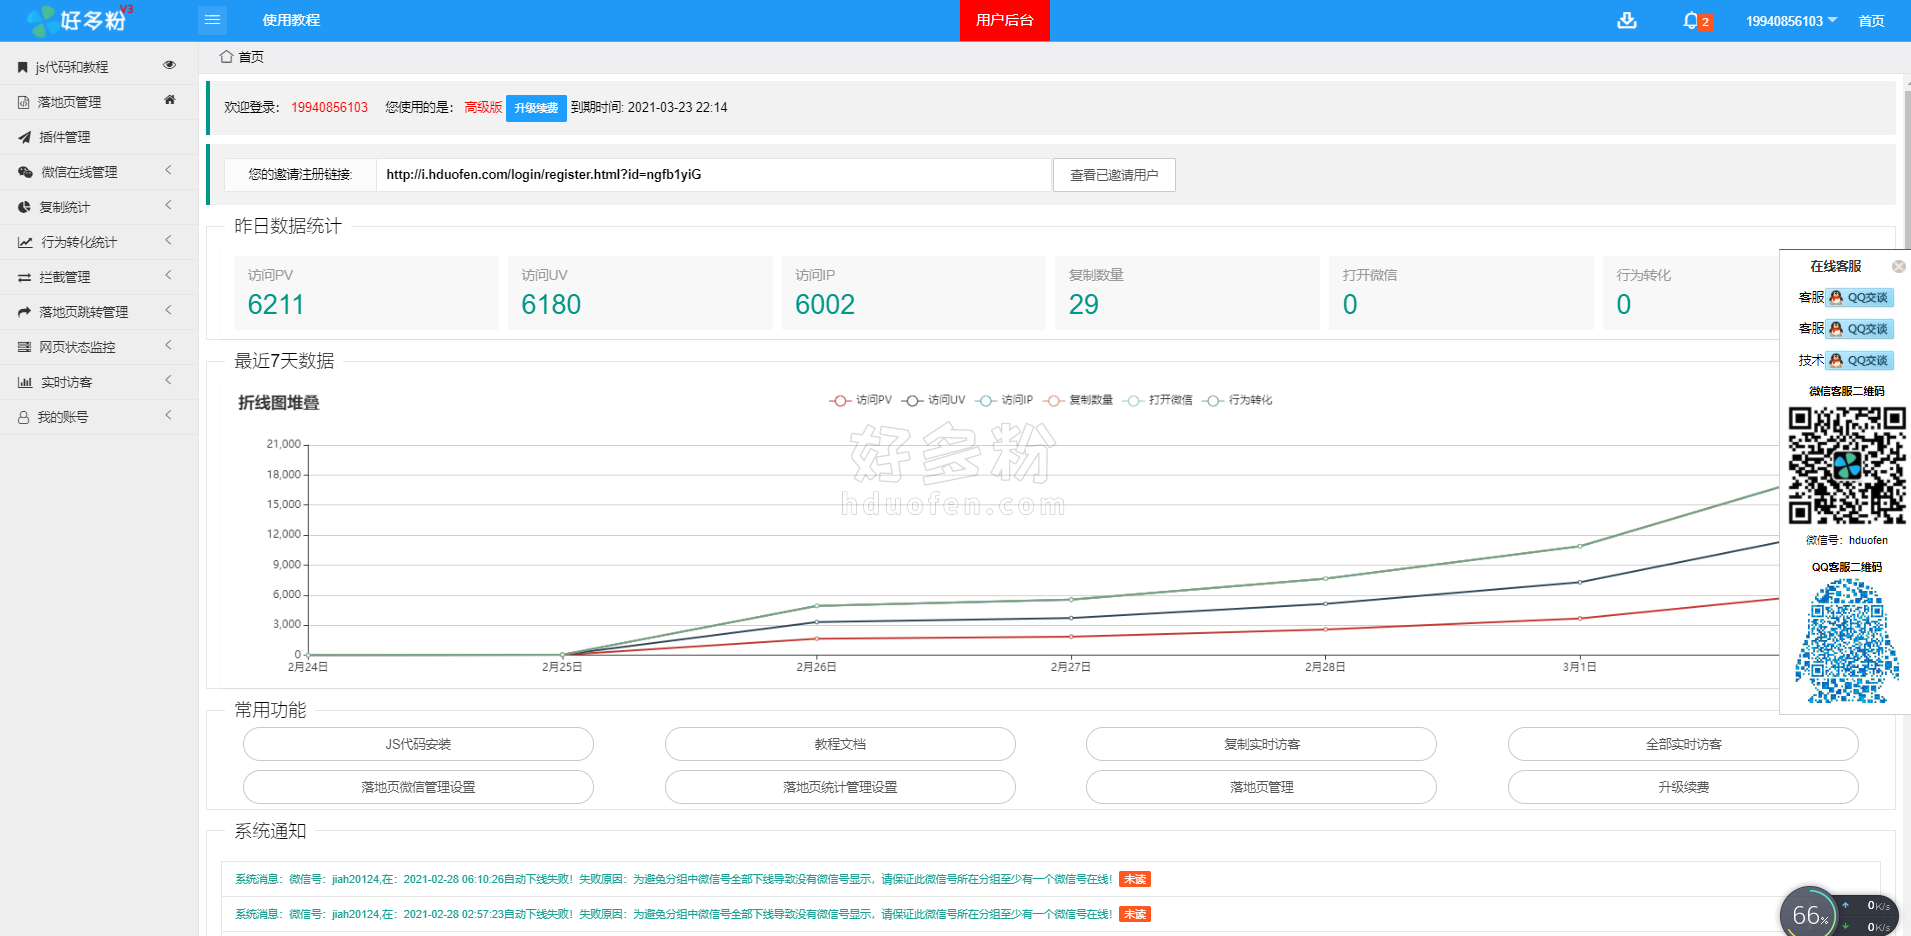Screen dimensions: 1911x936
Task: Click the QQ客服二维码 penguin QR image
Action: pyautogui.click(x=1846, y=640)
